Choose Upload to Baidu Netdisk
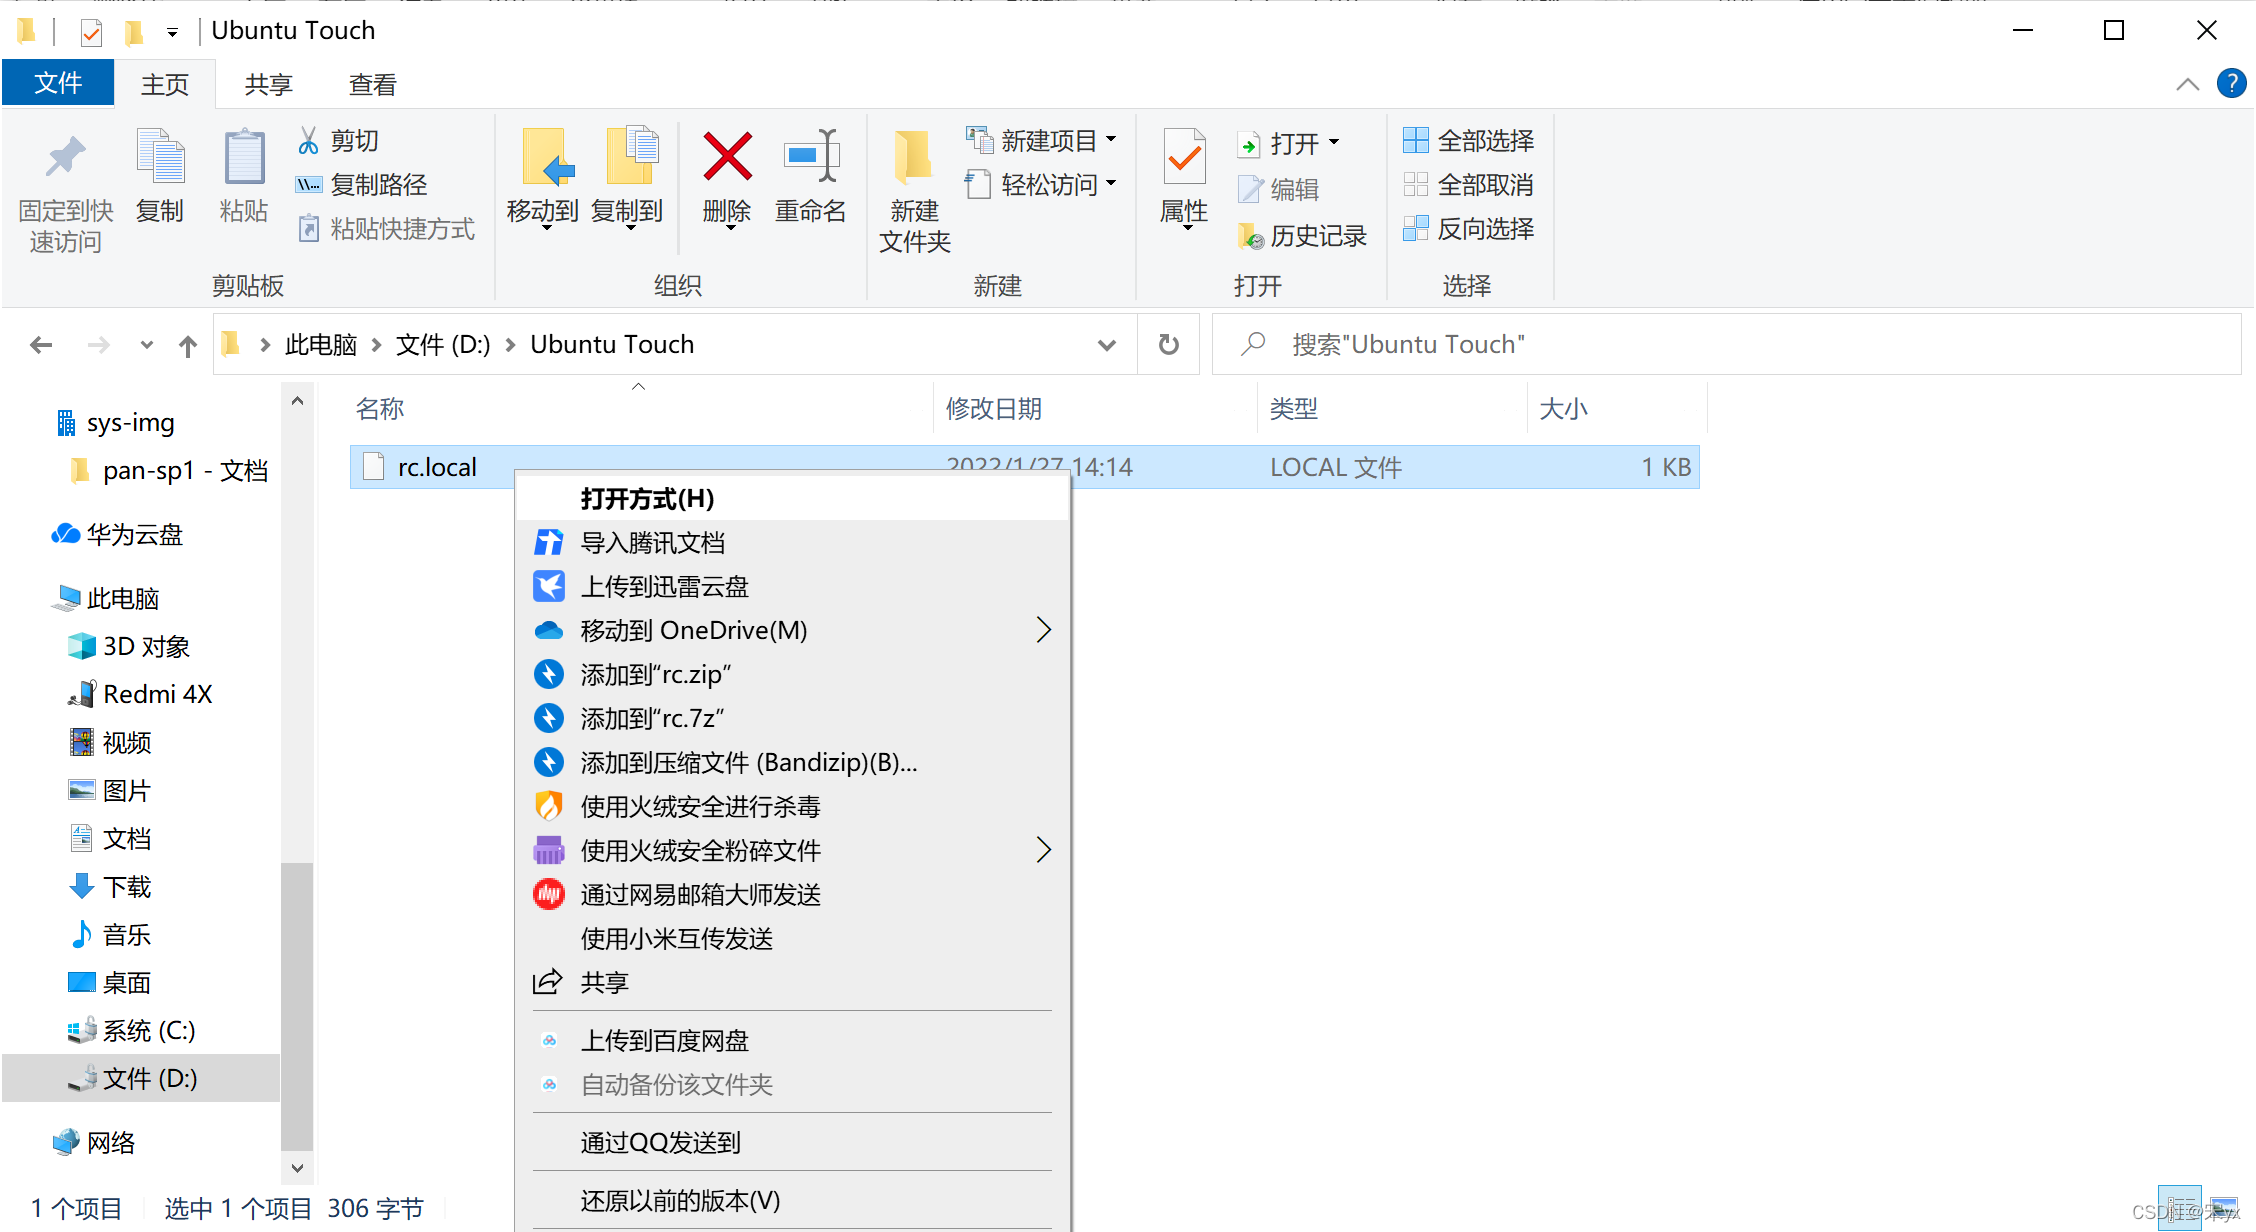This screenshot has height=1232, width=2256. point(792,1041)
